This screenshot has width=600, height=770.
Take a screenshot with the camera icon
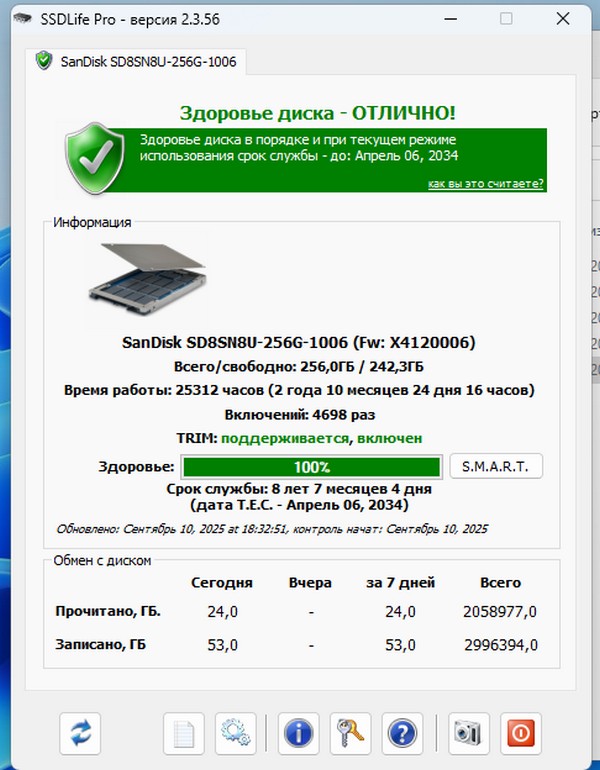tap(467, 734)
